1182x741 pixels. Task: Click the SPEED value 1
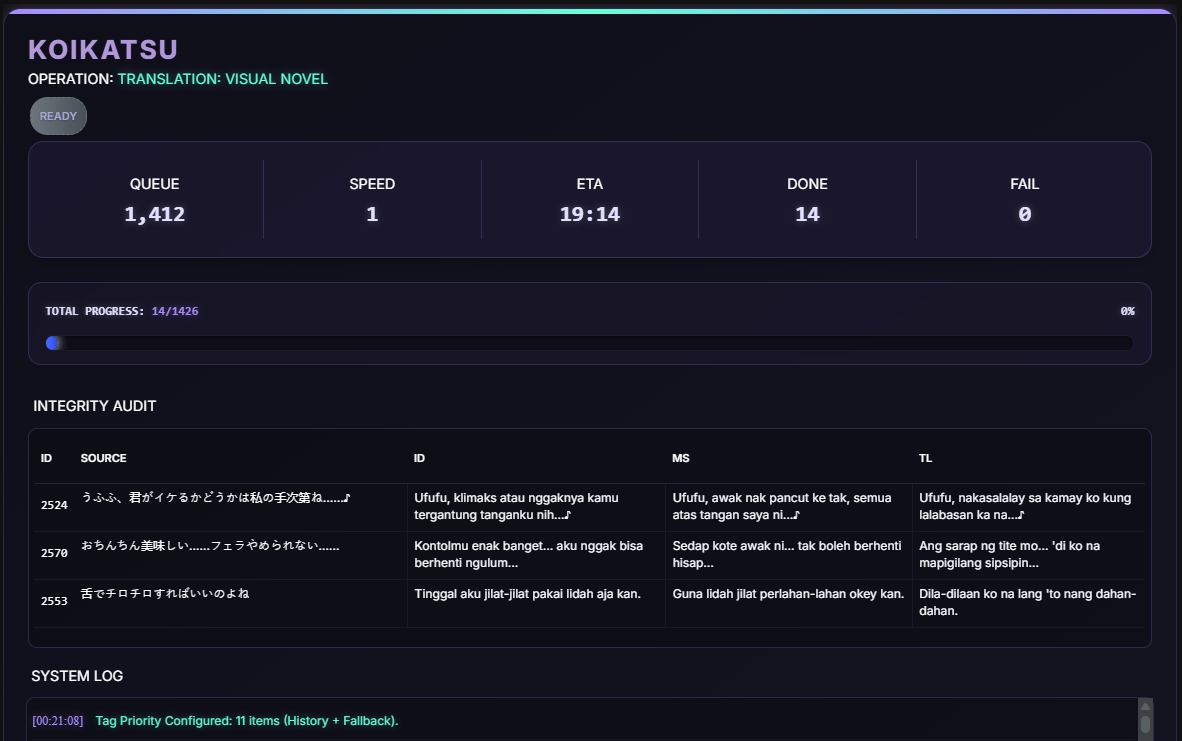click(372, 215)
